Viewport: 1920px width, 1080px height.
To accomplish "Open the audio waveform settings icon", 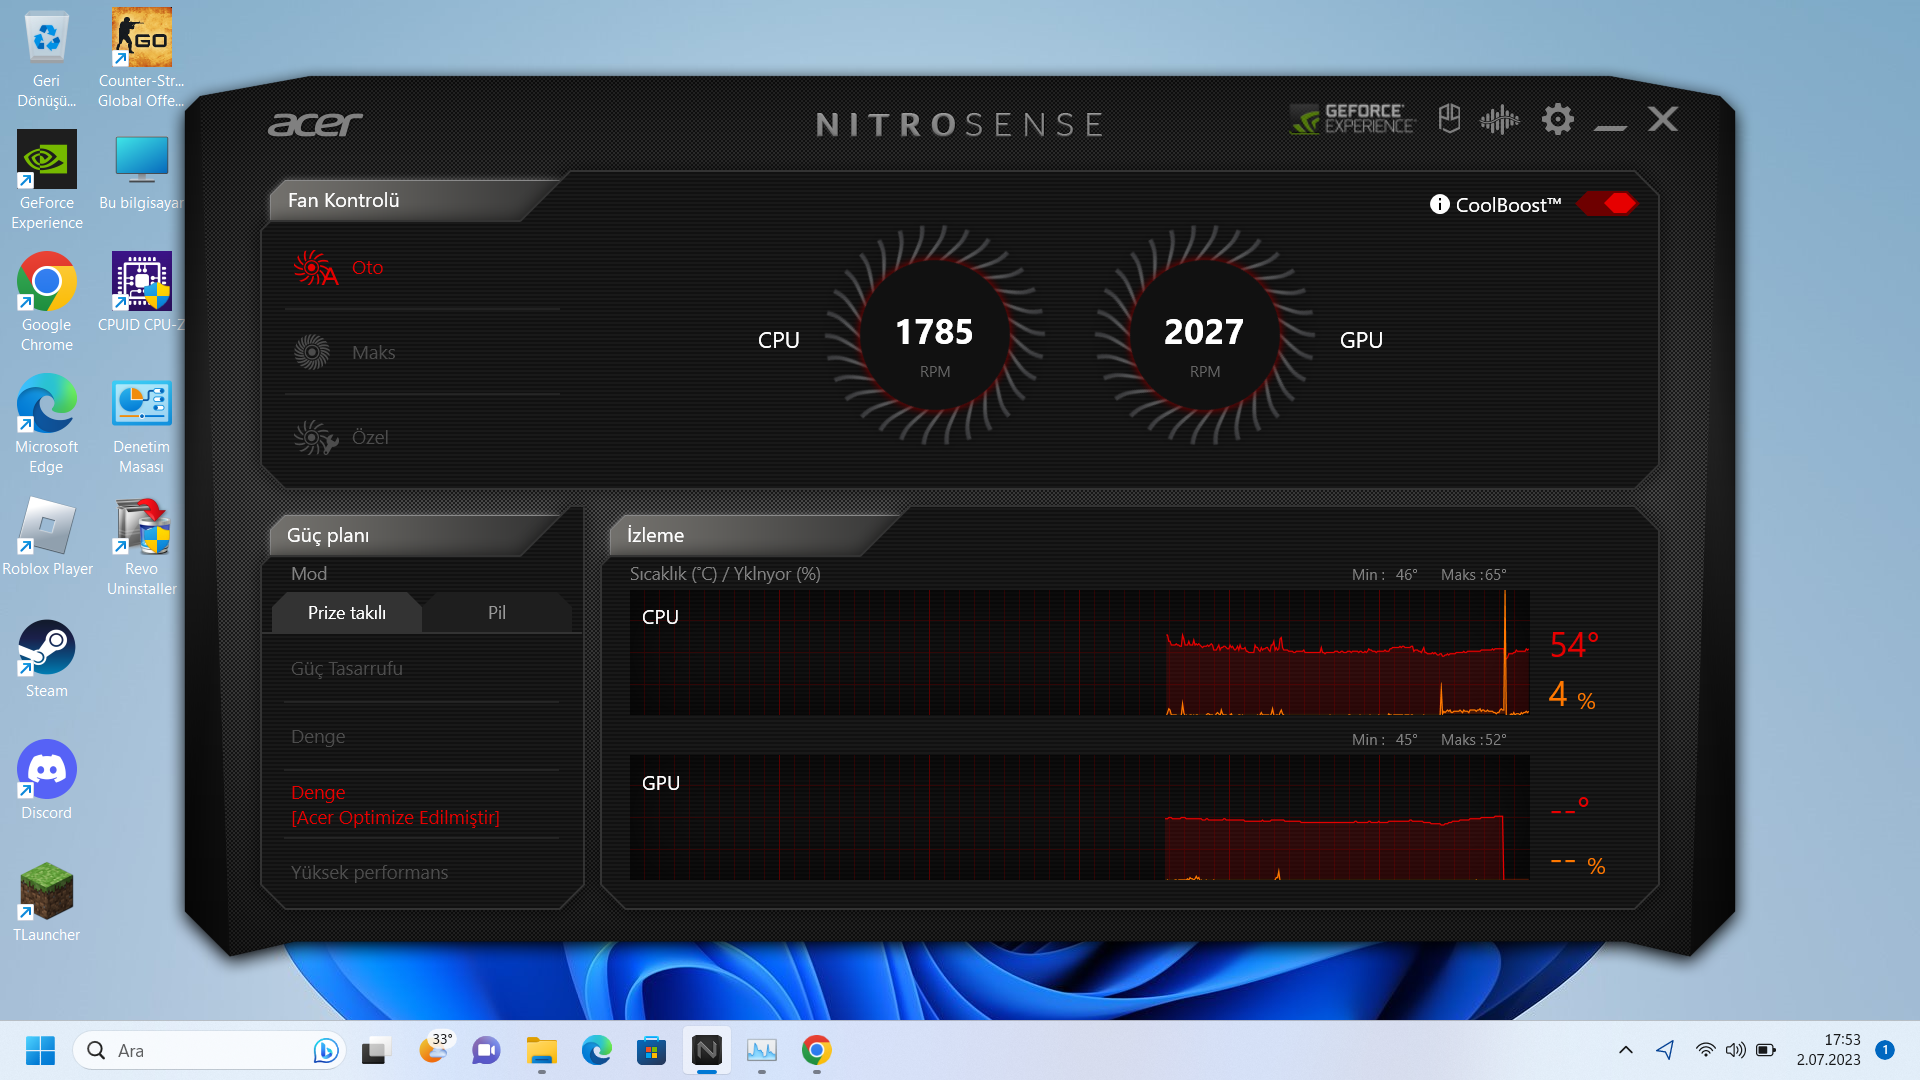I will 1499,120.
